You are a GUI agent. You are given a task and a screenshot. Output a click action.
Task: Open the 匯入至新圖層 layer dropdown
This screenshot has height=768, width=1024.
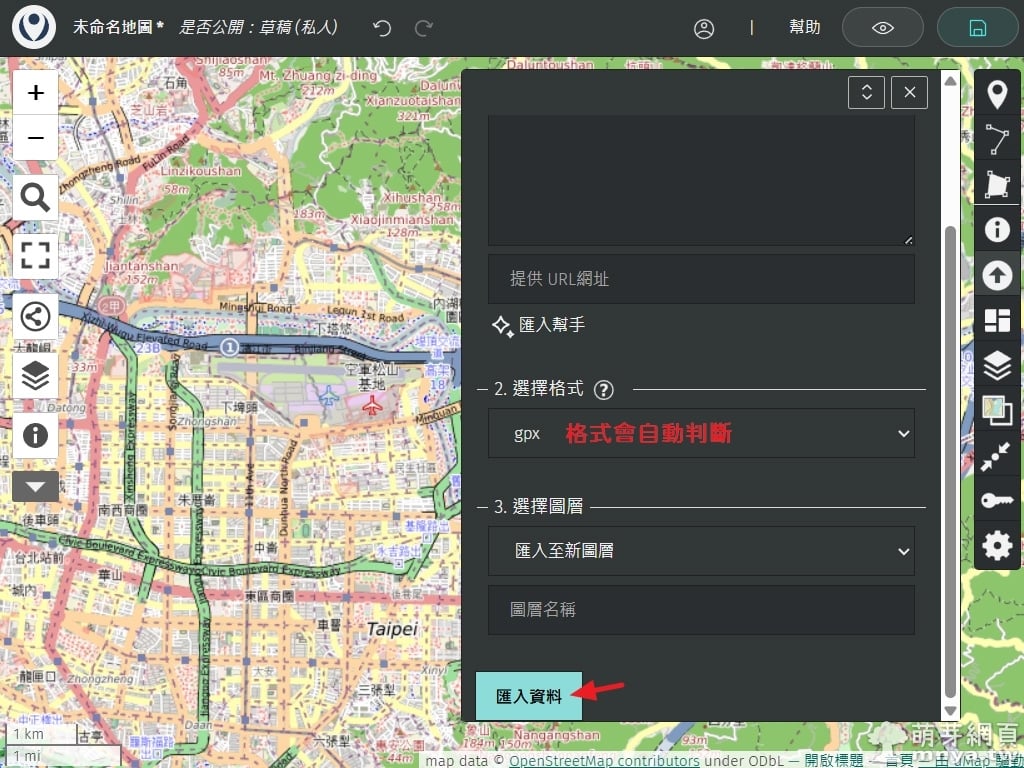point(701,551)
